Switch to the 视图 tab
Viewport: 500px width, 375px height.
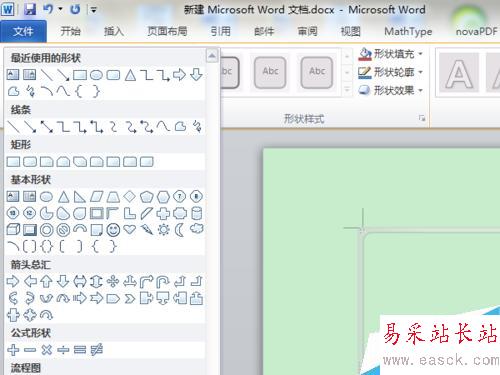[350, 31]
